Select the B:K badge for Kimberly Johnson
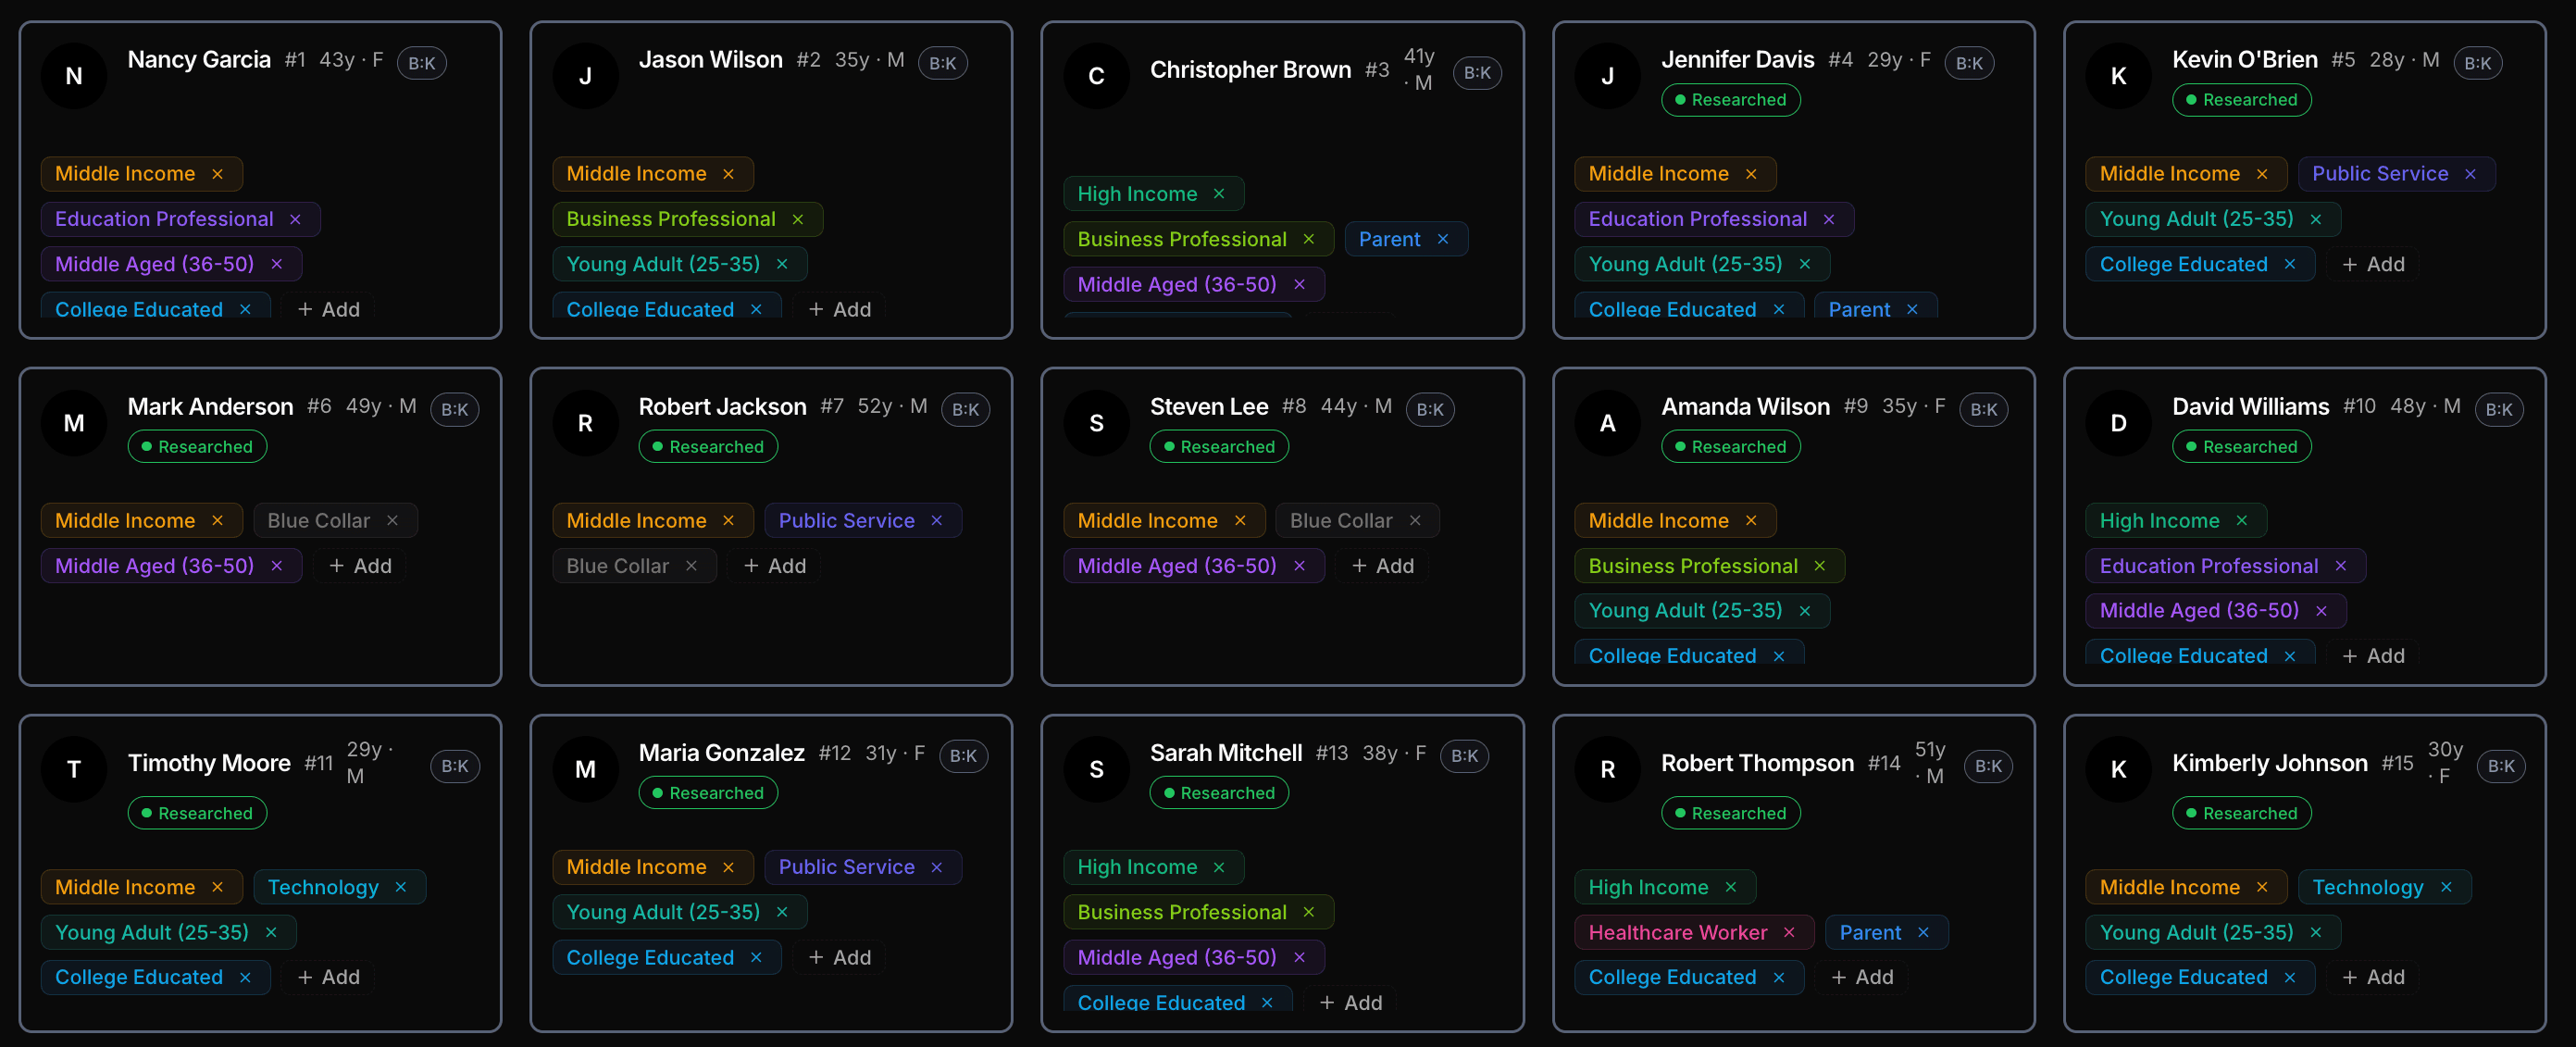The height and width of the screenshot is (1047, 2576). tap(2503, 766)
